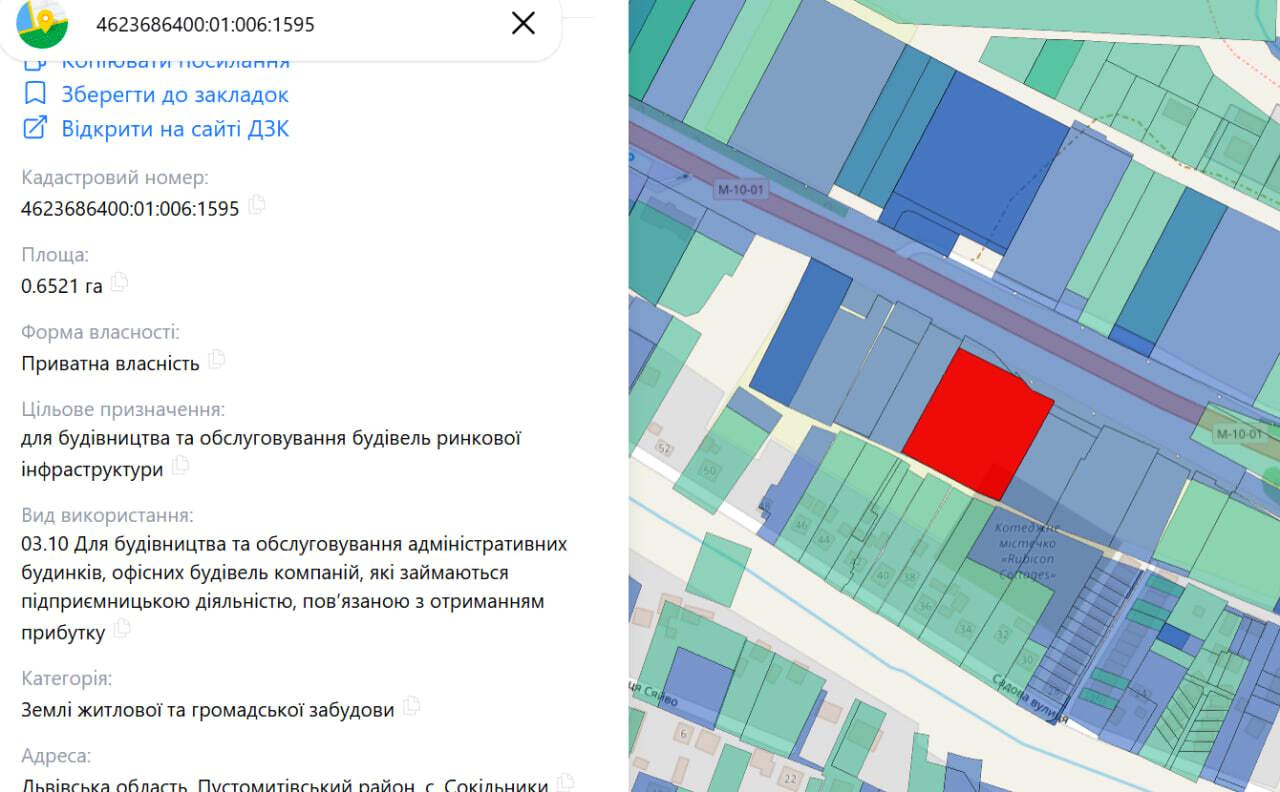Click the bookmark icon beside 'Зберегти до закладок'

(x=35, y=94)
